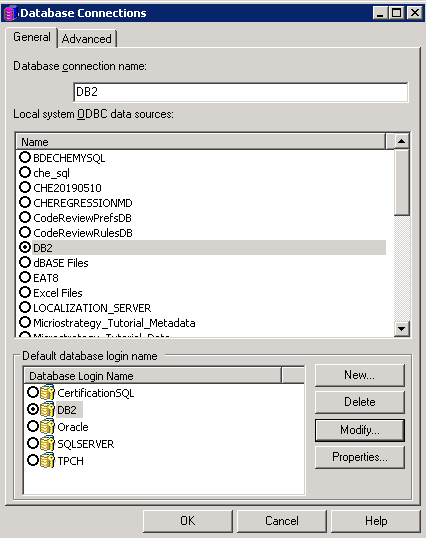Click the DB2 login key icon
Screen dimensions: 426x538
tap(47, 409)
